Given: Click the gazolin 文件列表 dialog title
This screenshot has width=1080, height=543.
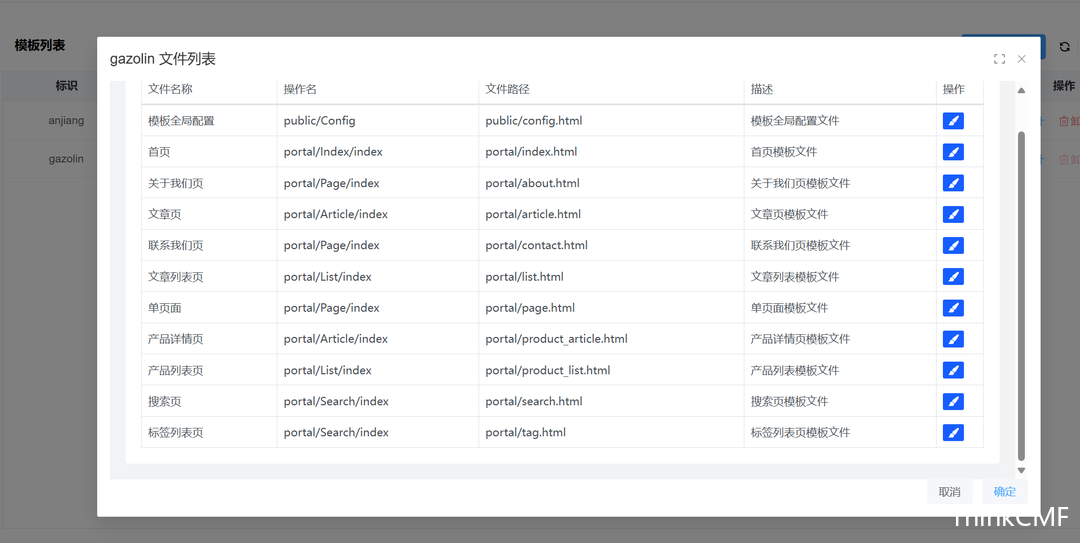Looking at the screenshot, I should tap(163, 59).
